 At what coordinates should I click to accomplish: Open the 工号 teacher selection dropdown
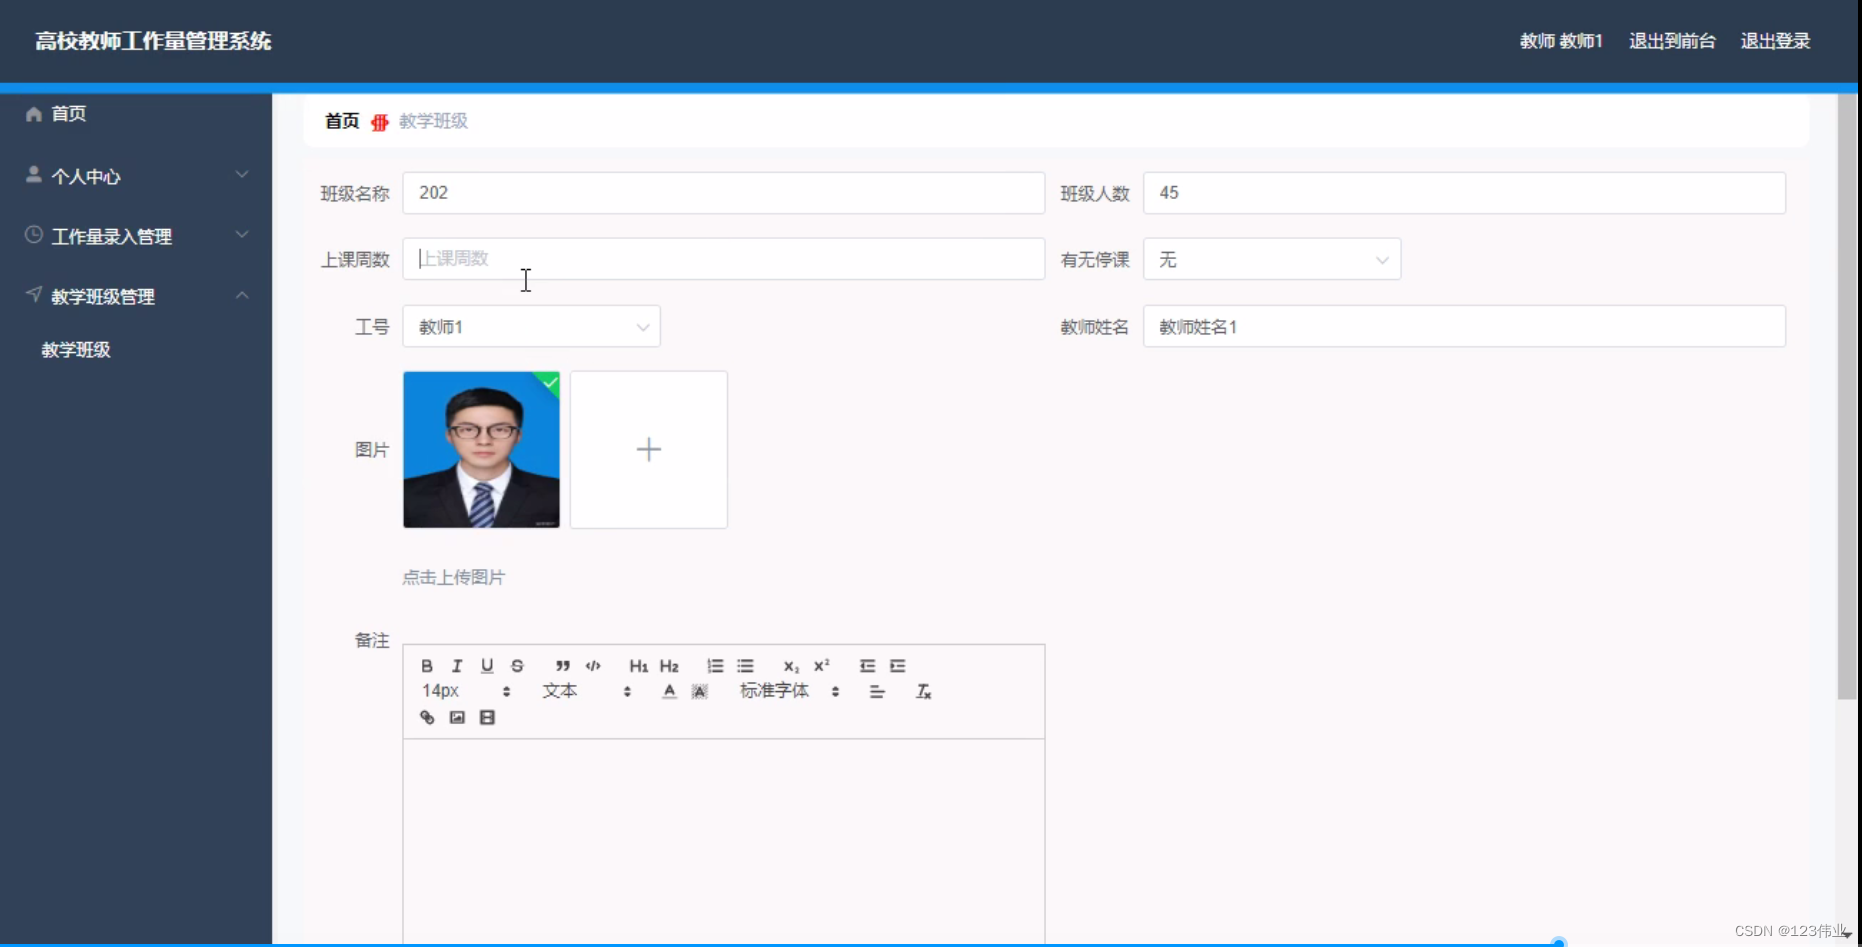(530, 326)
